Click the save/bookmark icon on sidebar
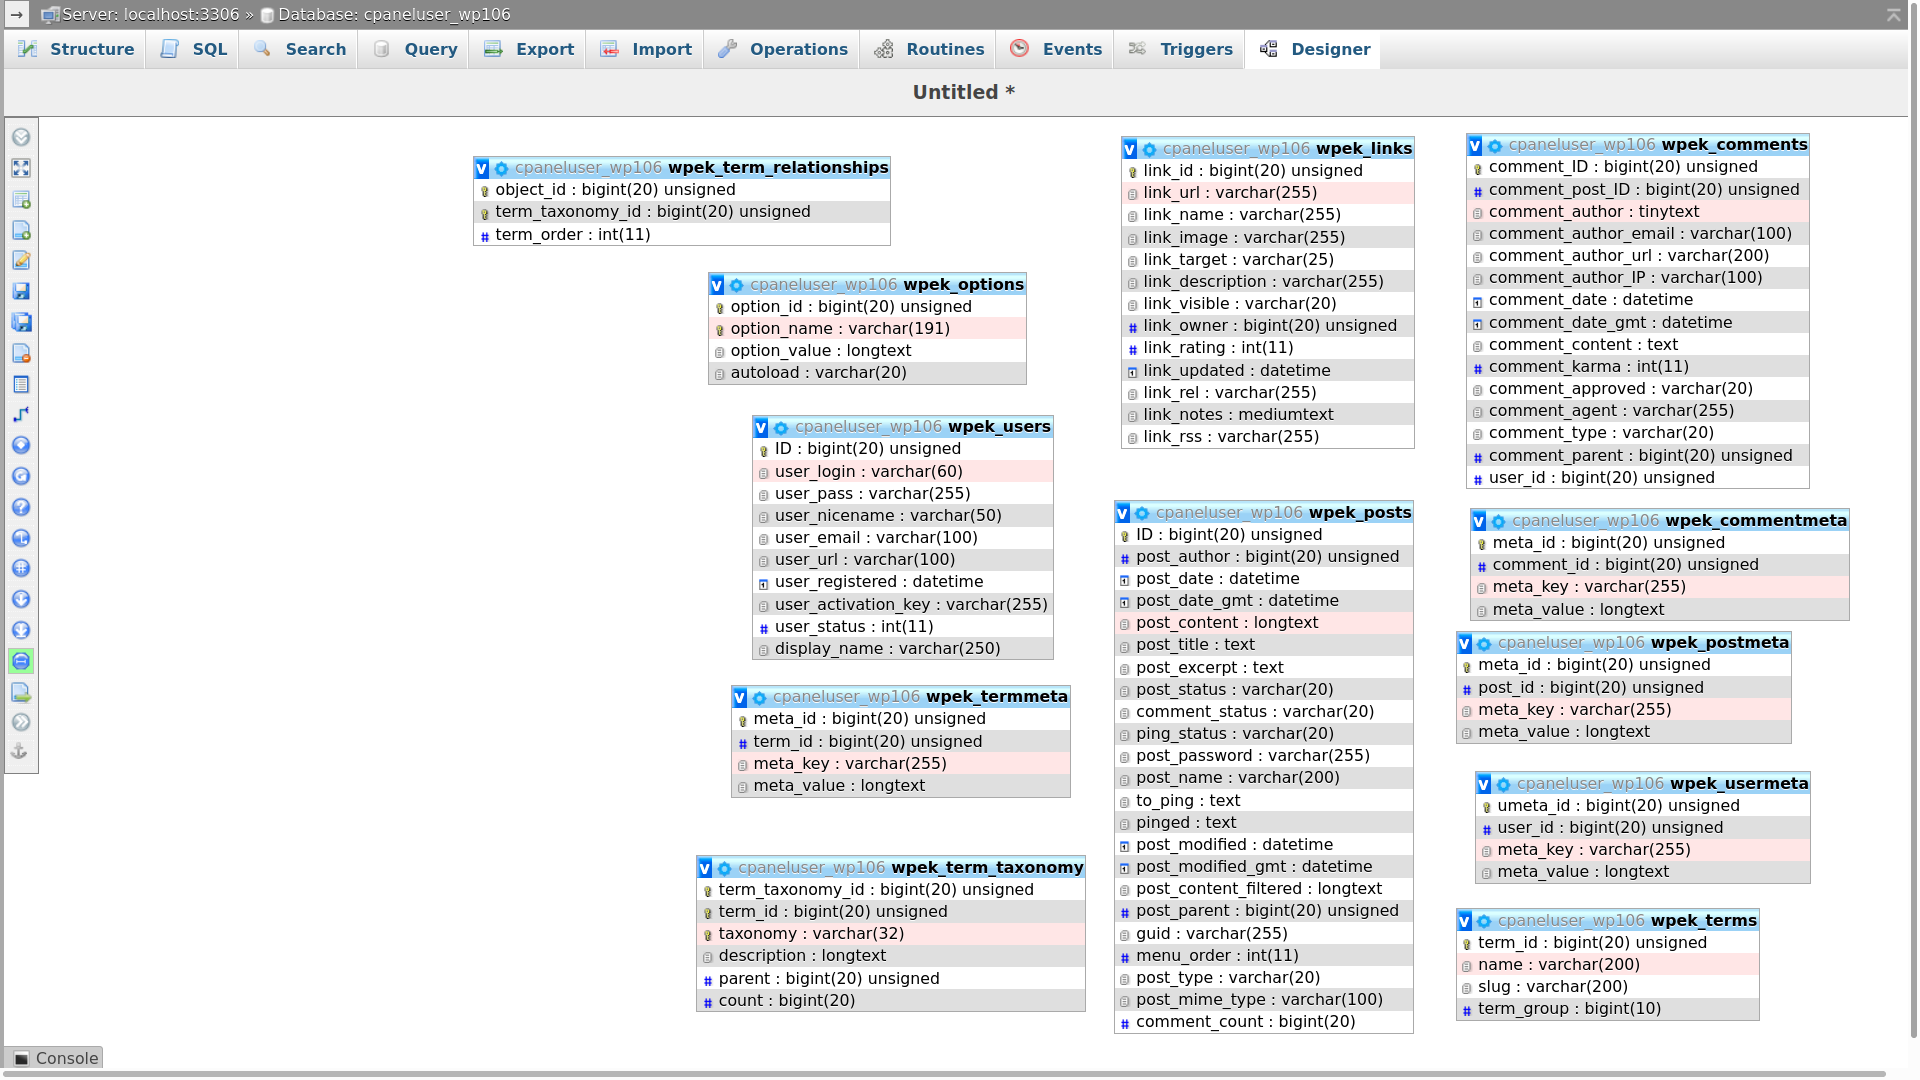1920x1080 pixels. [x=20, y=291]
